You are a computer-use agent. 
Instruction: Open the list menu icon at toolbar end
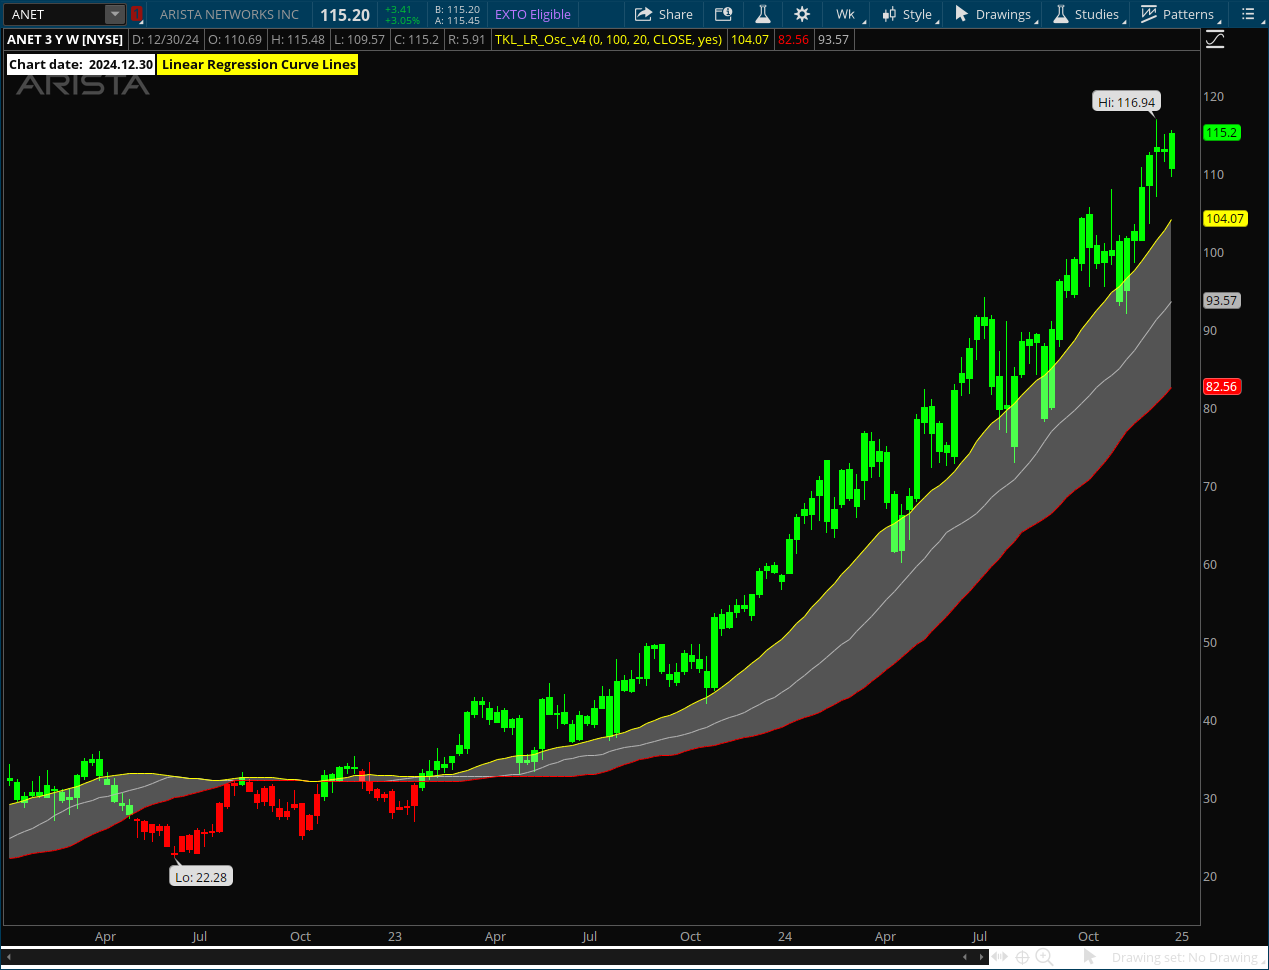click(x=1248, y=14)
